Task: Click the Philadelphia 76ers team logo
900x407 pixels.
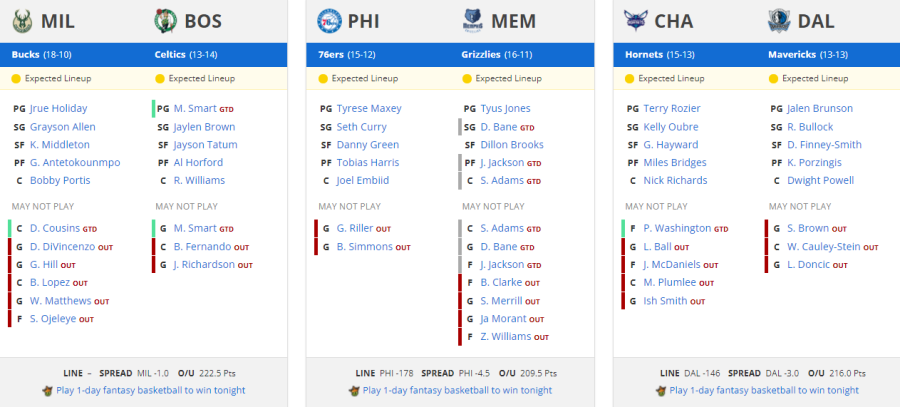Action: 329,21
